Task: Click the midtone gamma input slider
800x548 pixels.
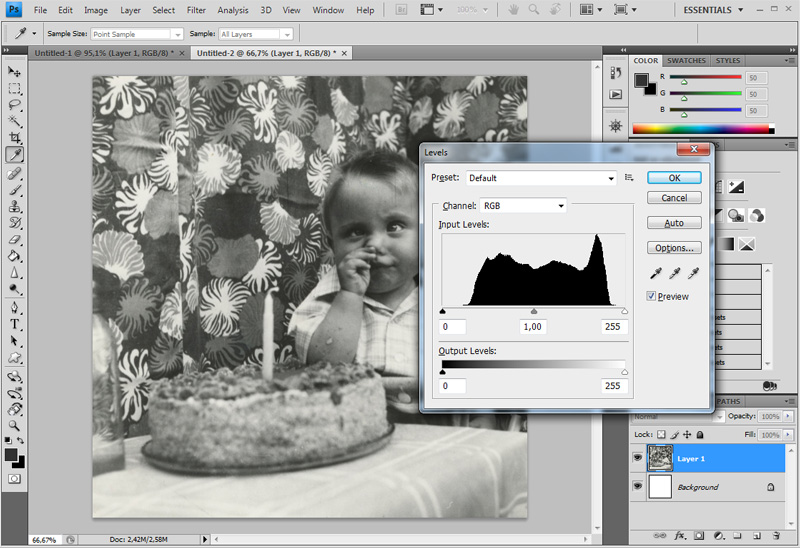Action: (x=533, y=312)
